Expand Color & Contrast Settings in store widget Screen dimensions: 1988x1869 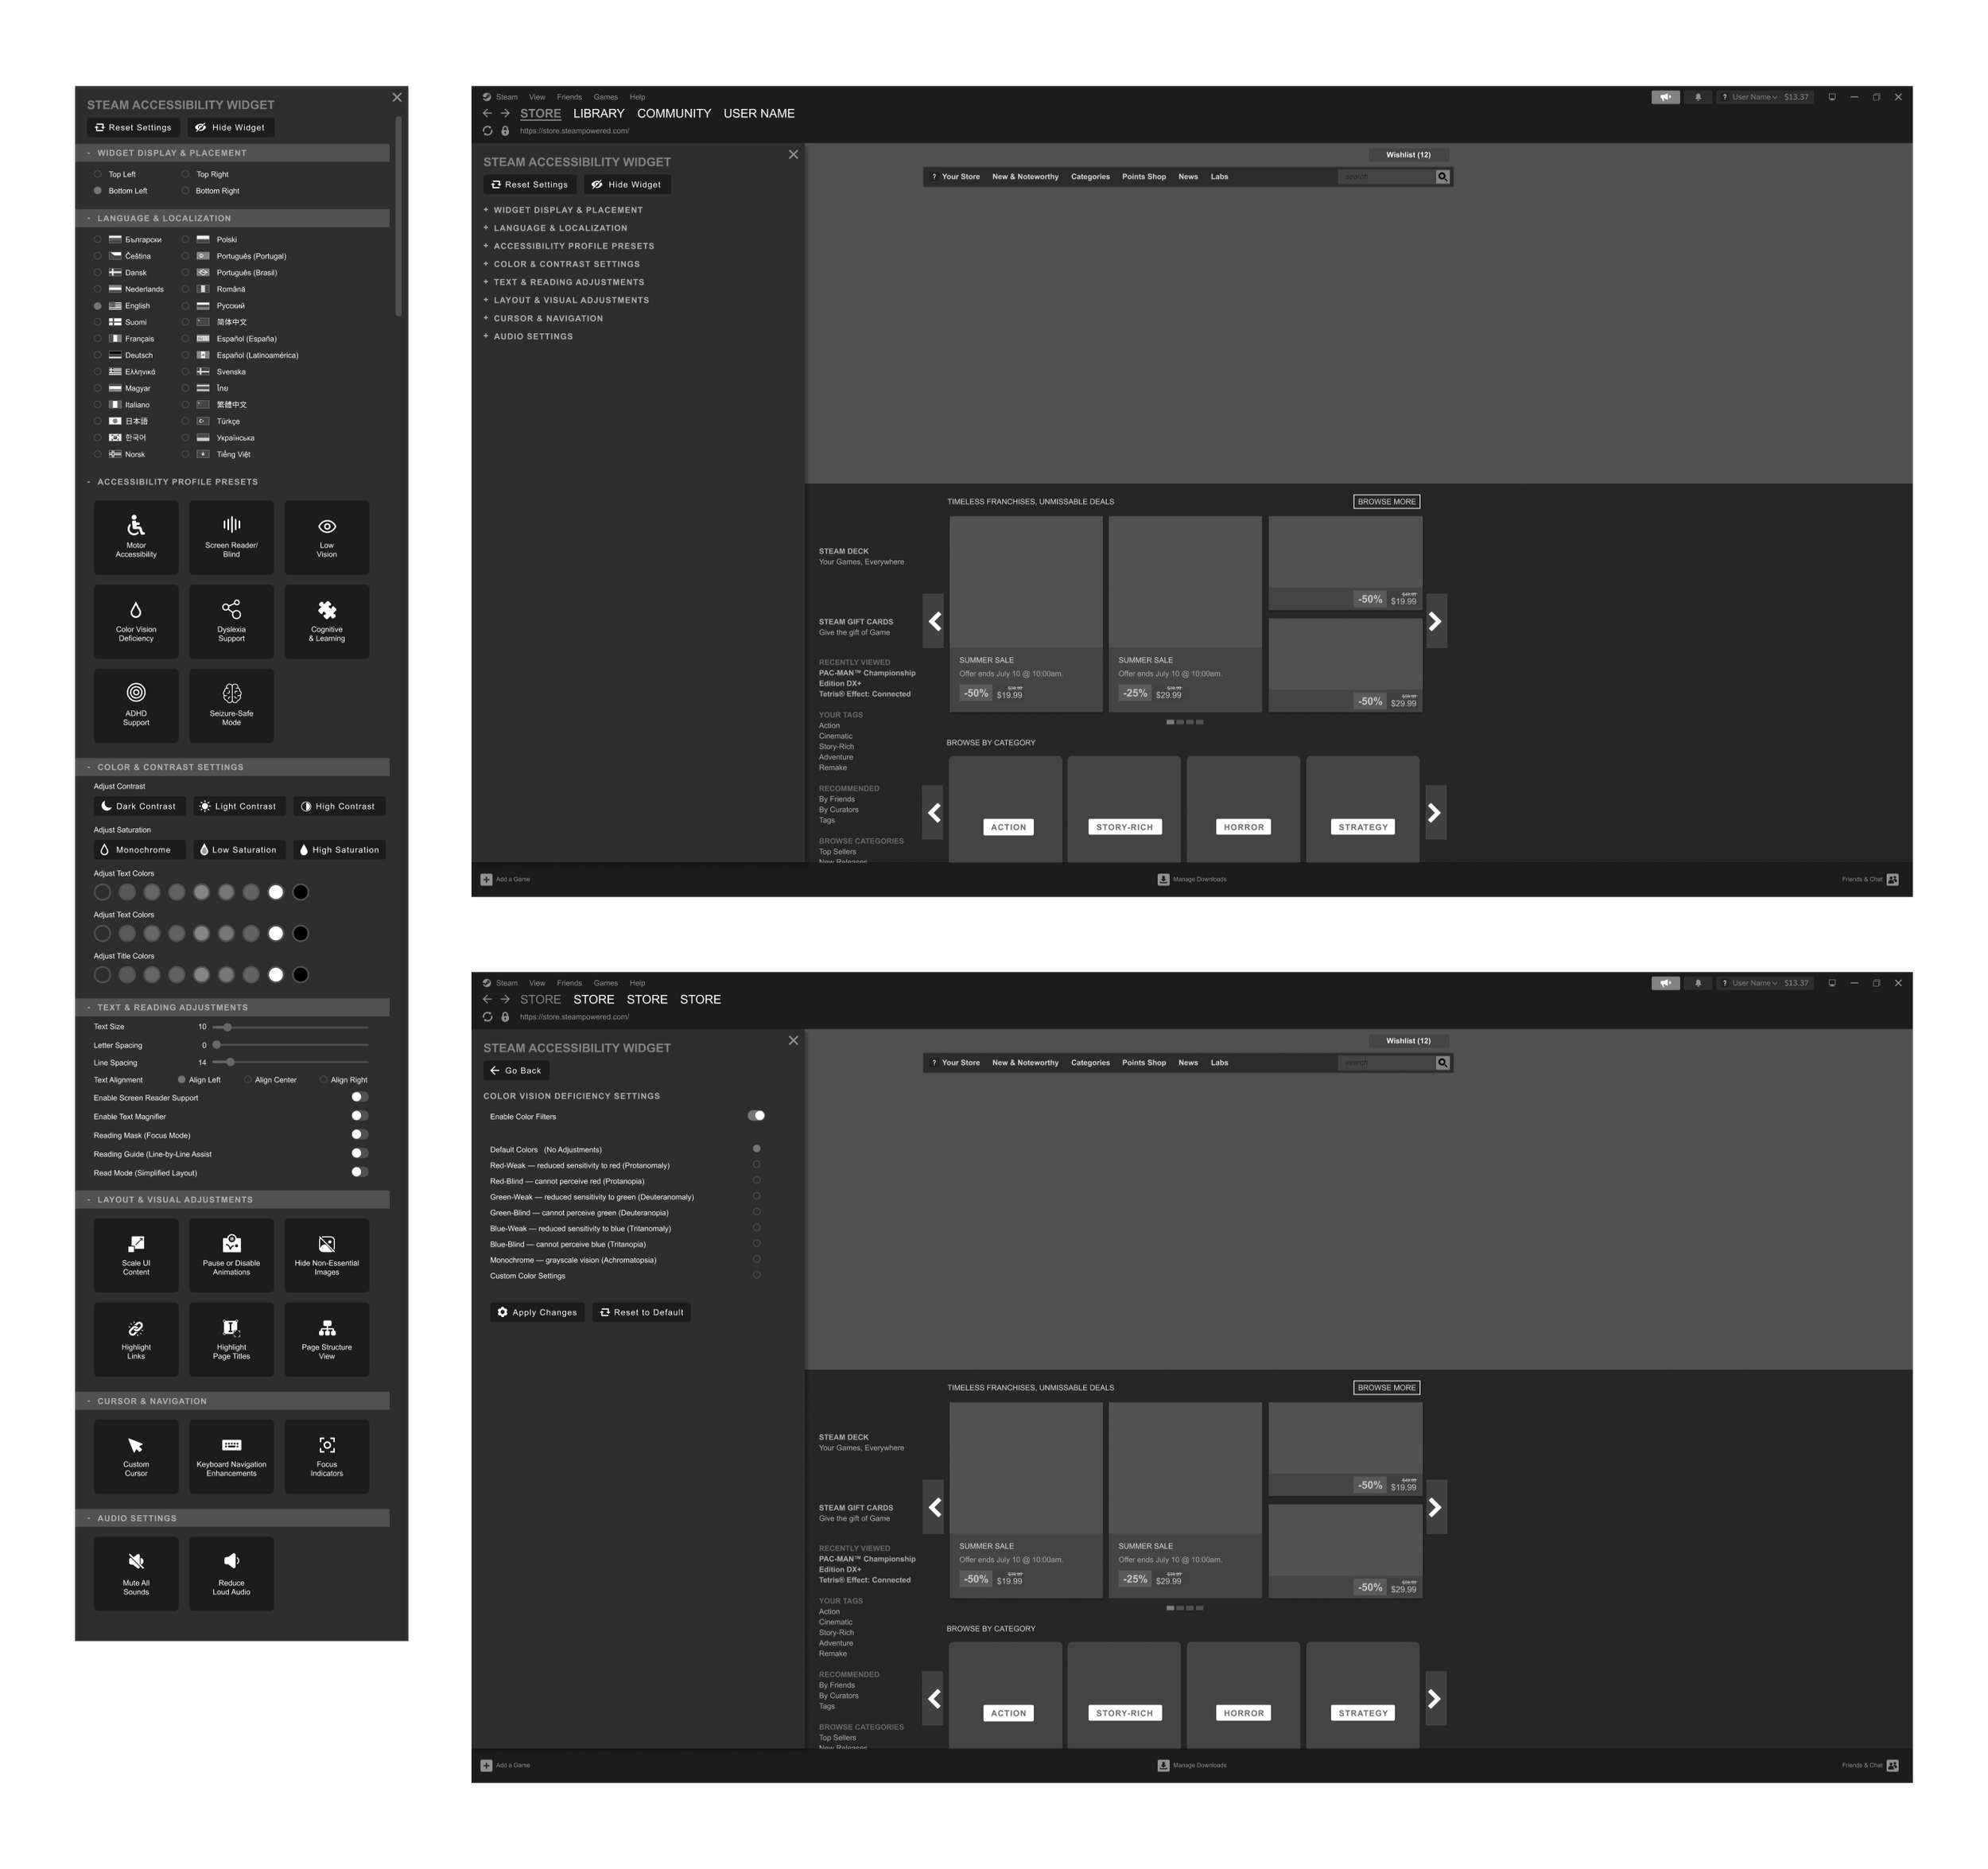coord(566,264)
